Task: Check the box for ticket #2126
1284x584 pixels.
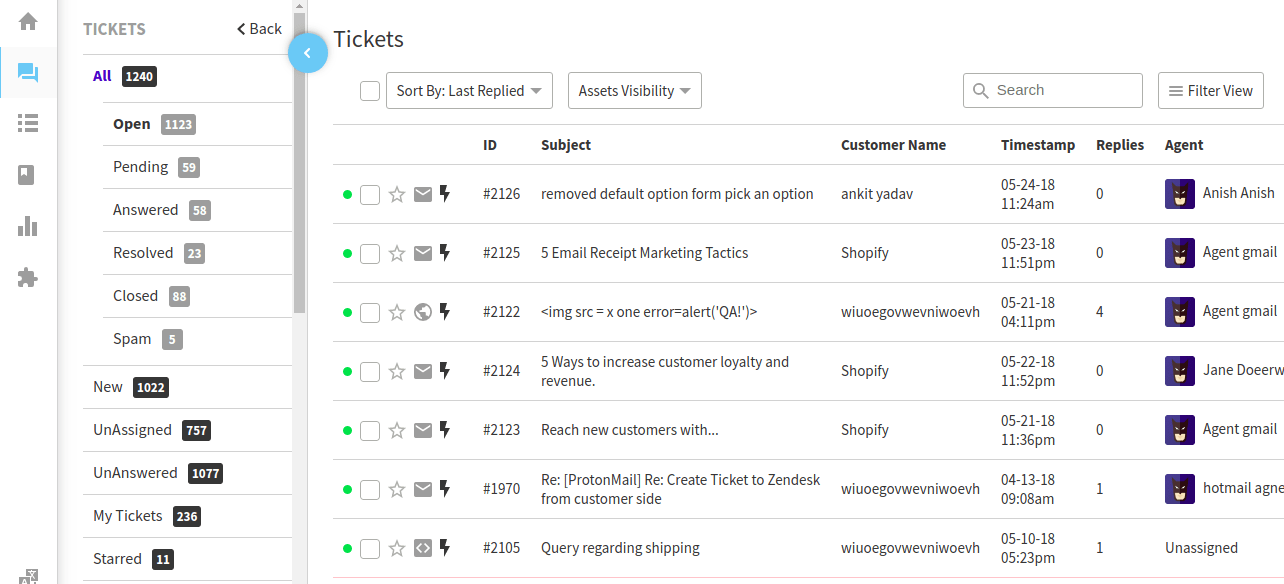Action: [370, 194]
